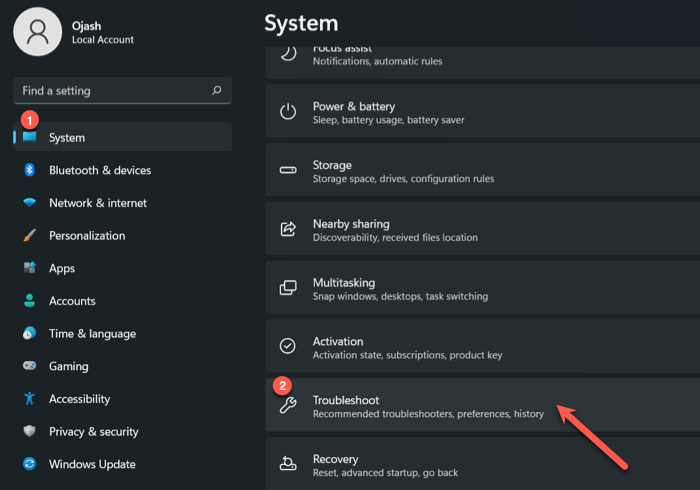Screen dimensions: 700x490
Task: Click the Apps icon in sidebar
Action: click(x=29, y=268)
